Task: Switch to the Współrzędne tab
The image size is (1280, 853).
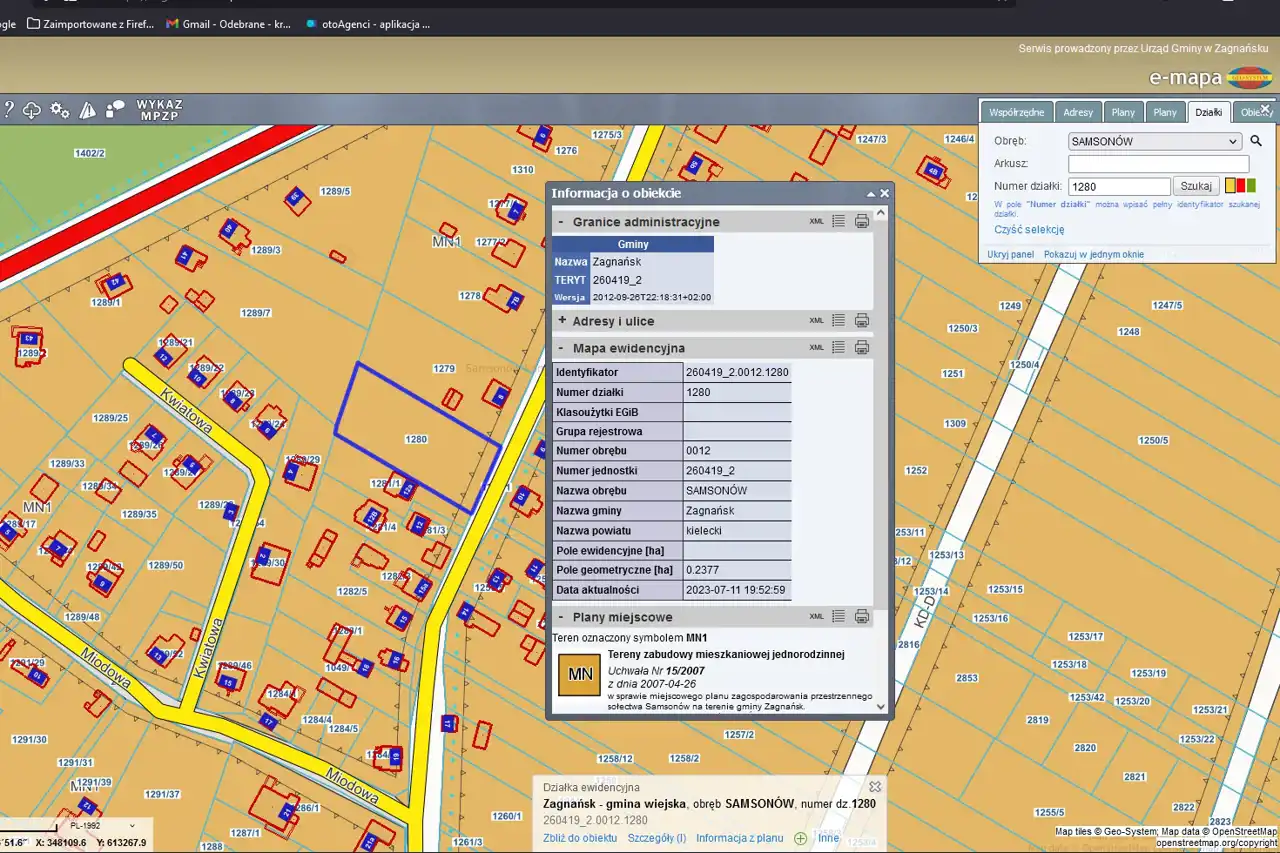Action: pos(1017,112)
